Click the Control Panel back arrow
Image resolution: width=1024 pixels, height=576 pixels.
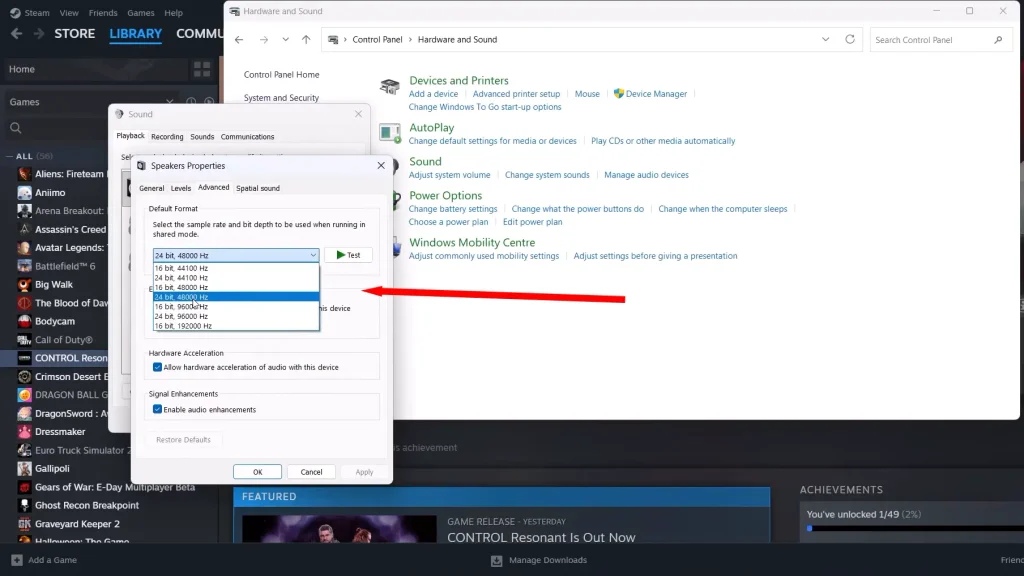tap(239, 40)
